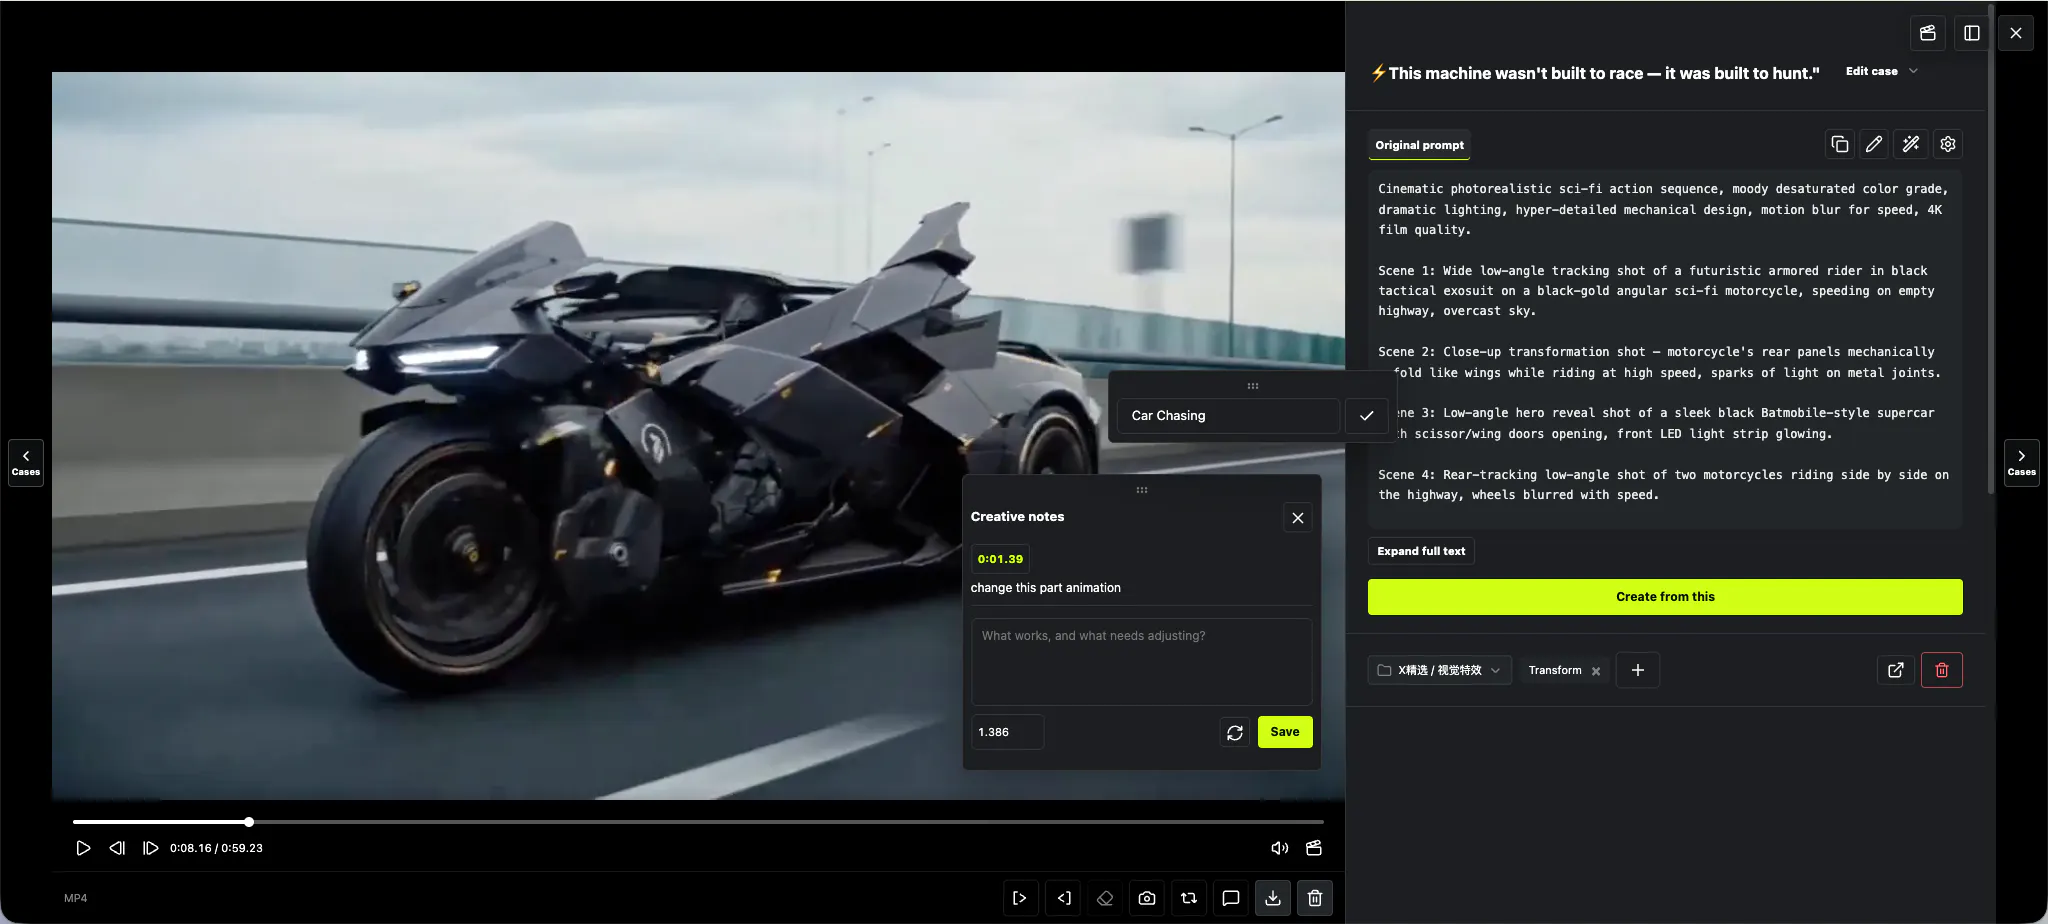The image size is (2048, 924).
Task: Open the X精选 / 视觉特效 folder dropdown
Action: pyautogui.click(x=1439, y=670)
